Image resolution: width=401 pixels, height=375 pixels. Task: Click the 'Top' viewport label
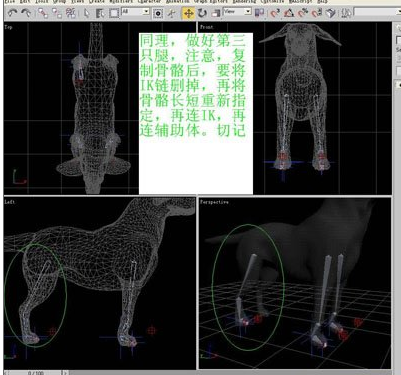pos(9,27)
